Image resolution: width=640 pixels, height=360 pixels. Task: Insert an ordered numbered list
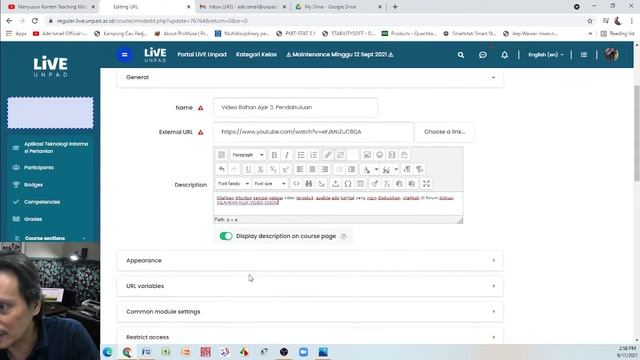pyautogui.click(x=313, y=155)
